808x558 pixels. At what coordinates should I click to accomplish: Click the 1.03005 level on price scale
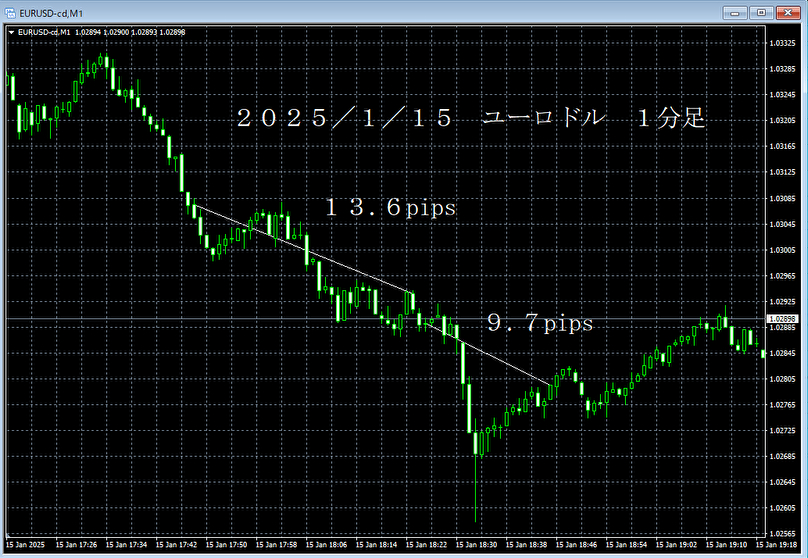[784, 250]
